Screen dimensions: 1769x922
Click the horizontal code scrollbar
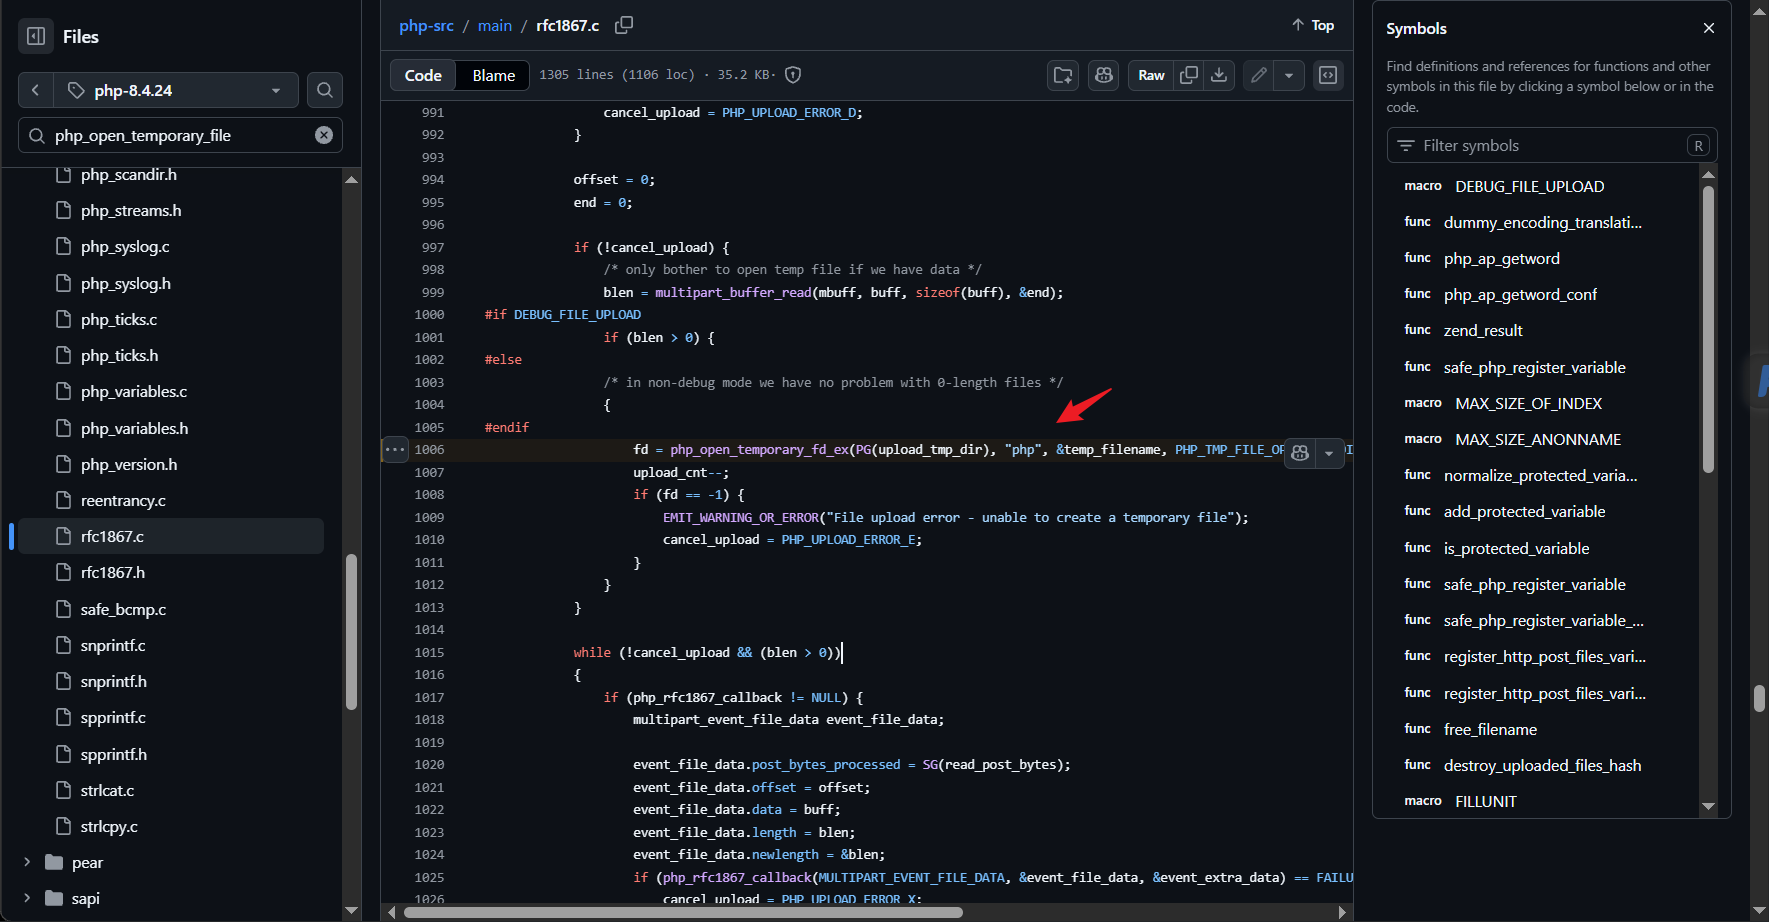click(682, 912)
